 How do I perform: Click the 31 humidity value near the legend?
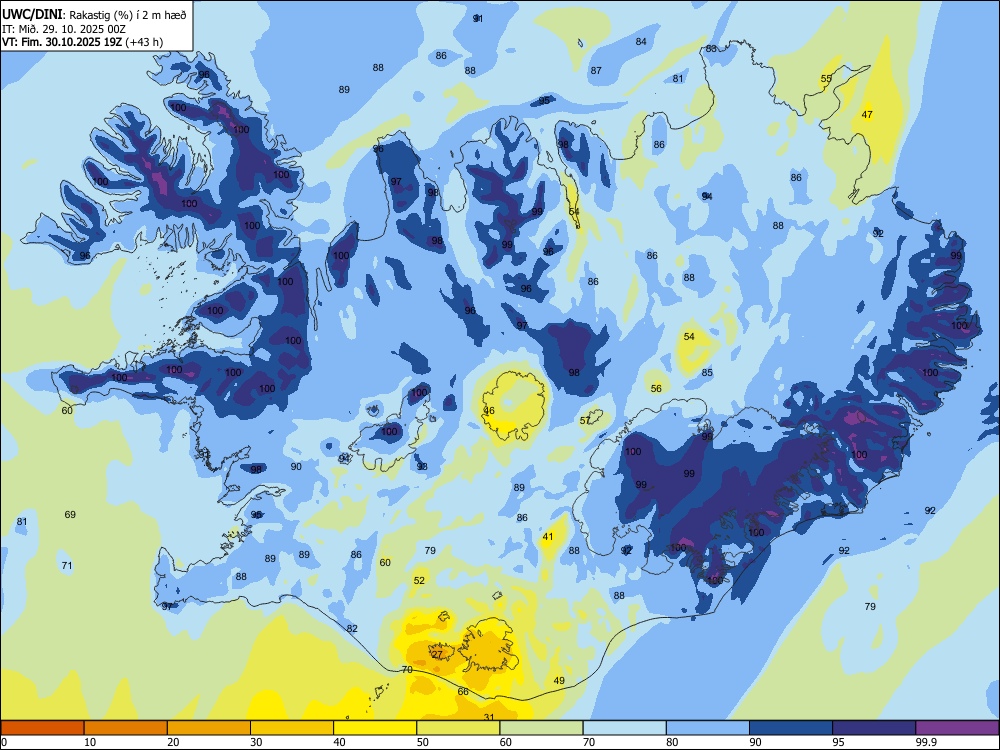(489, 717)
